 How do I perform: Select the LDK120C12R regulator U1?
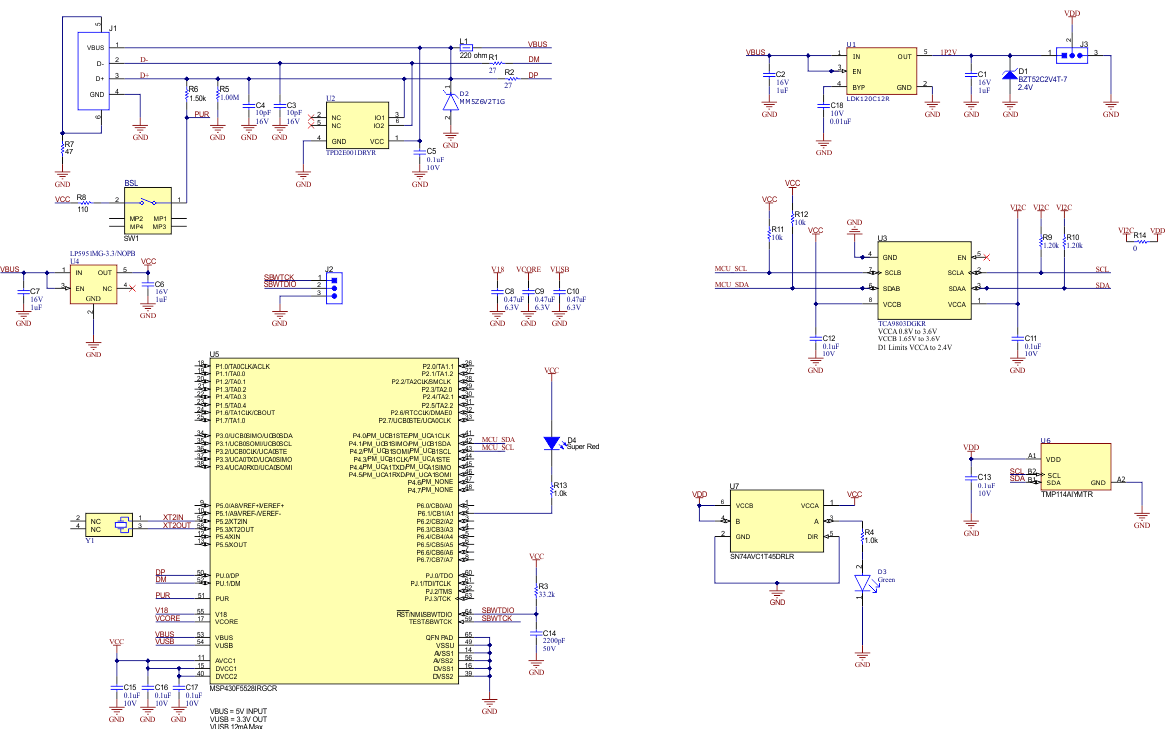(x=881, y=72)
